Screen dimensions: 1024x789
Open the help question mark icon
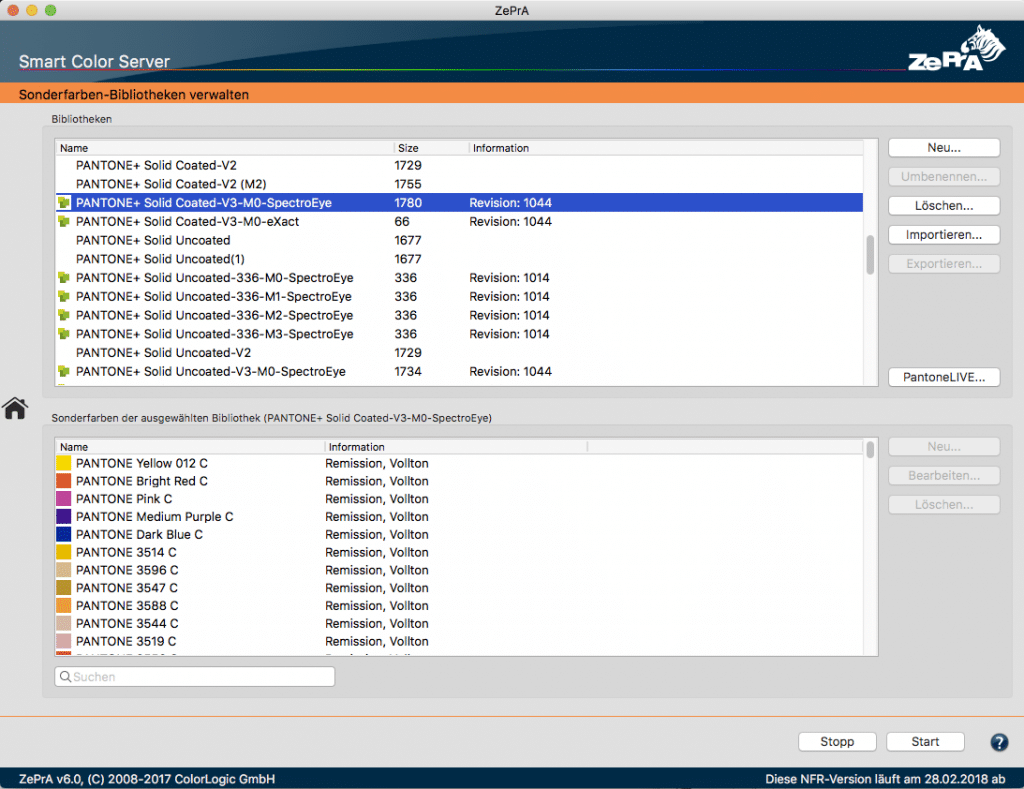(x=998, y=742)
